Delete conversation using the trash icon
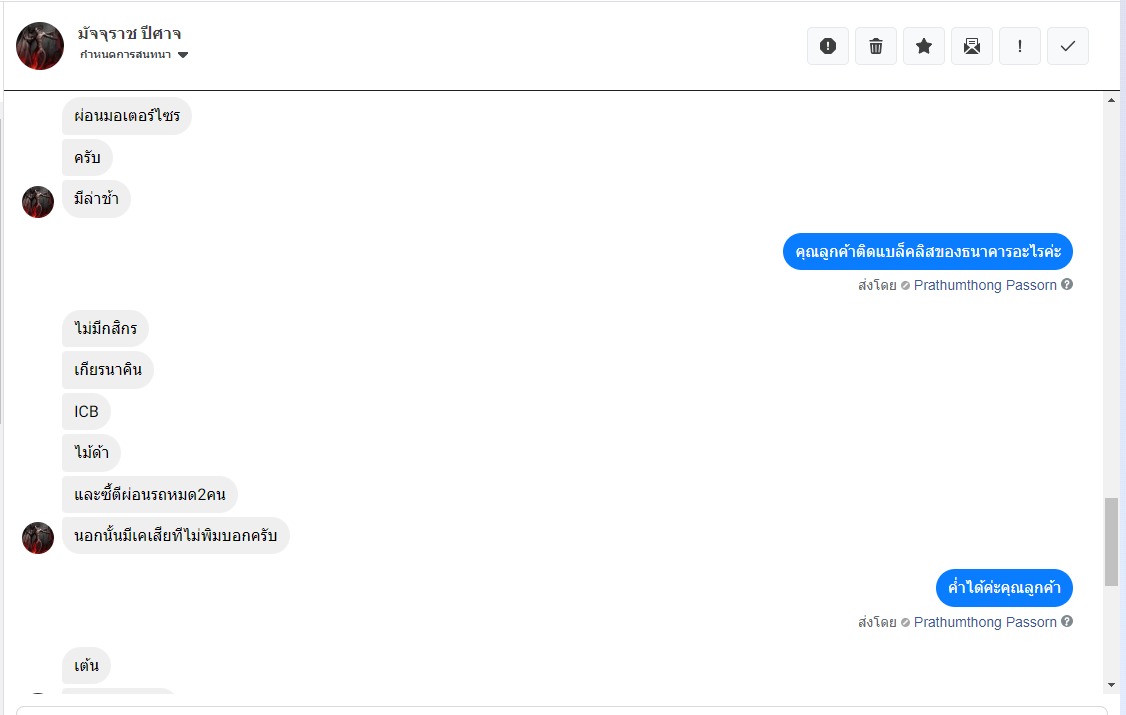The image size is (1126, 715). [876, 46]
